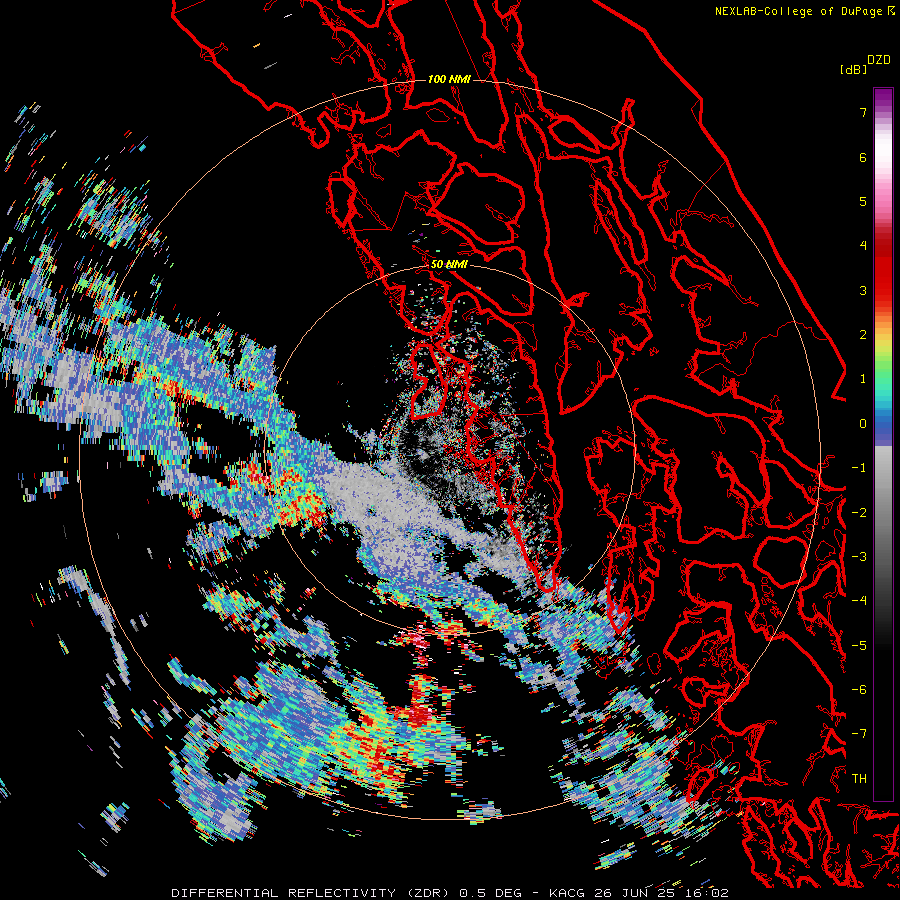Screen dimensions: 900x900
Task: Click the -1 value on color scale
Action: tap(859, 468)
